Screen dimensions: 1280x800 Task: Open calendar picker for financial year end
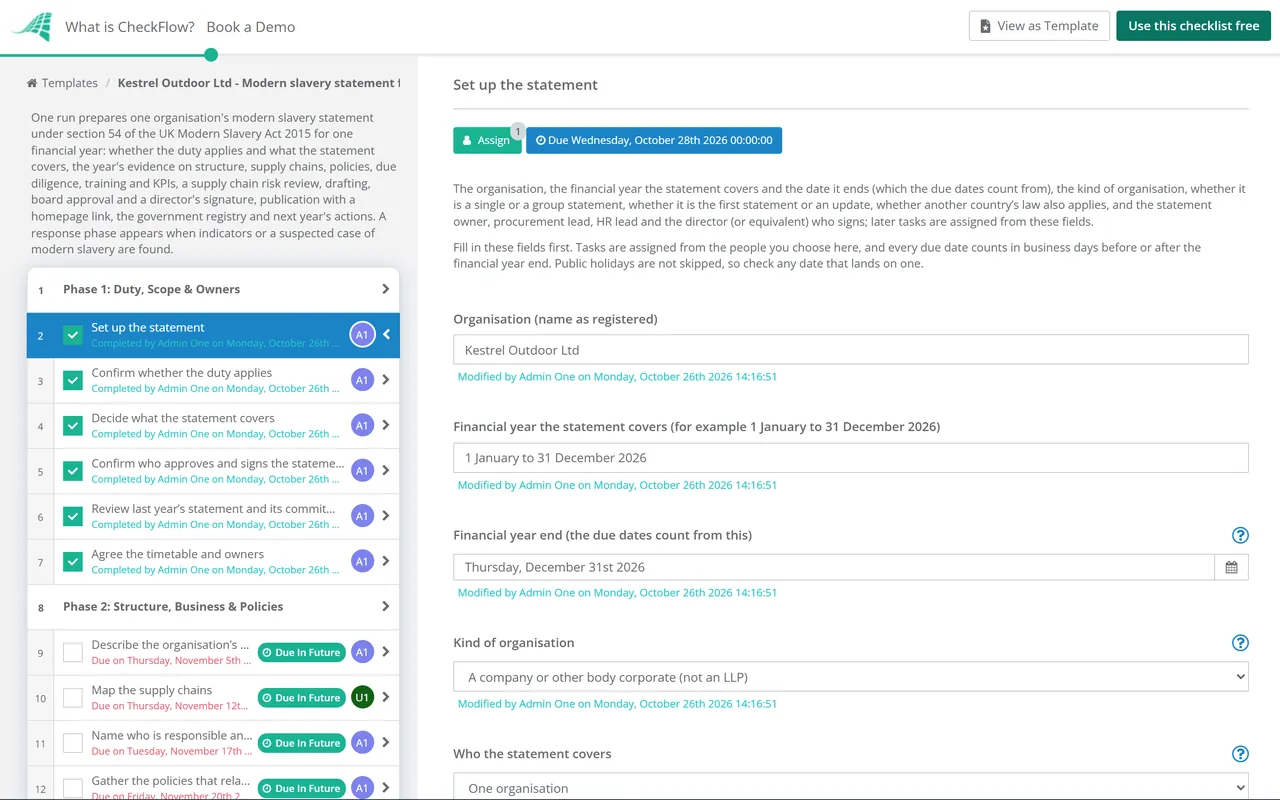1231,567
